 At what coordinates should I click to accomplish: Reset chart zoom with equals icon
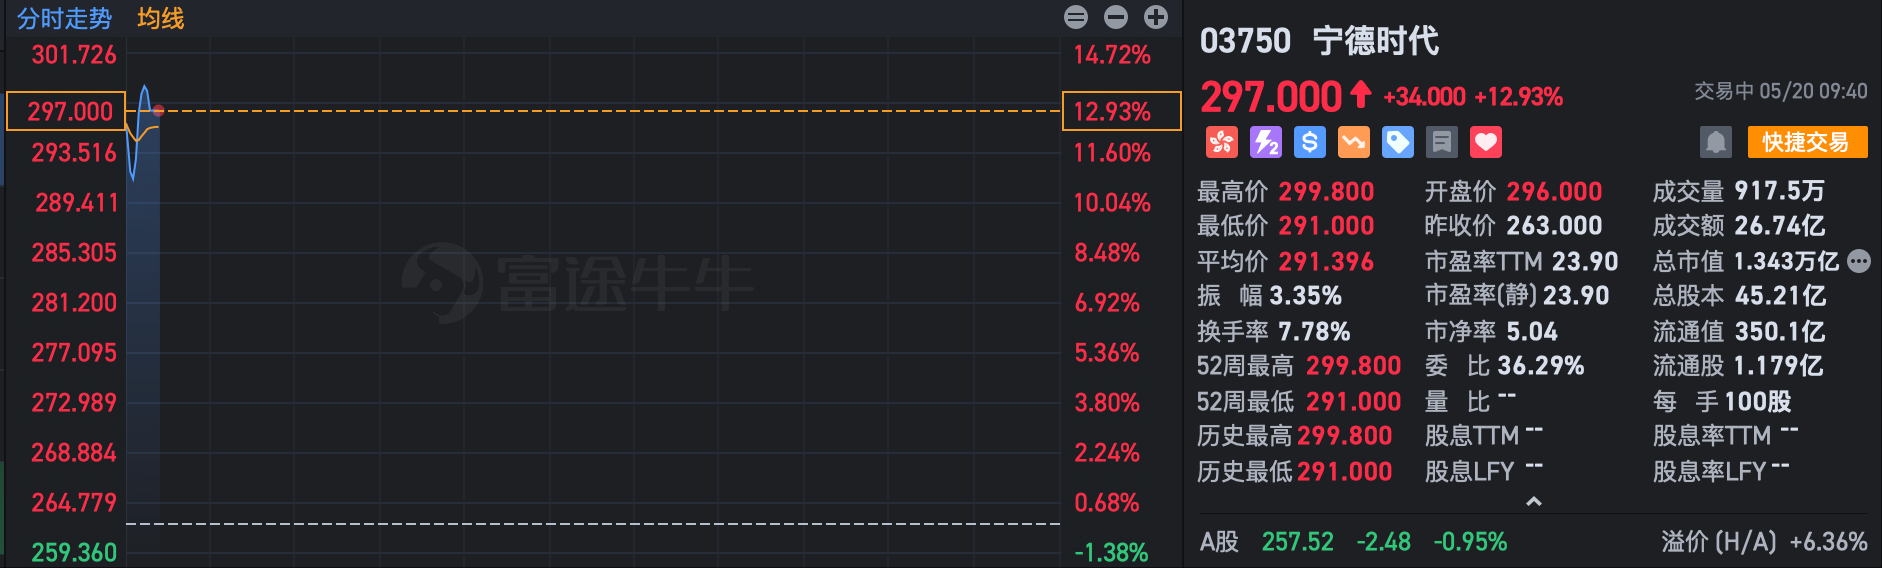coord(1076,17)
